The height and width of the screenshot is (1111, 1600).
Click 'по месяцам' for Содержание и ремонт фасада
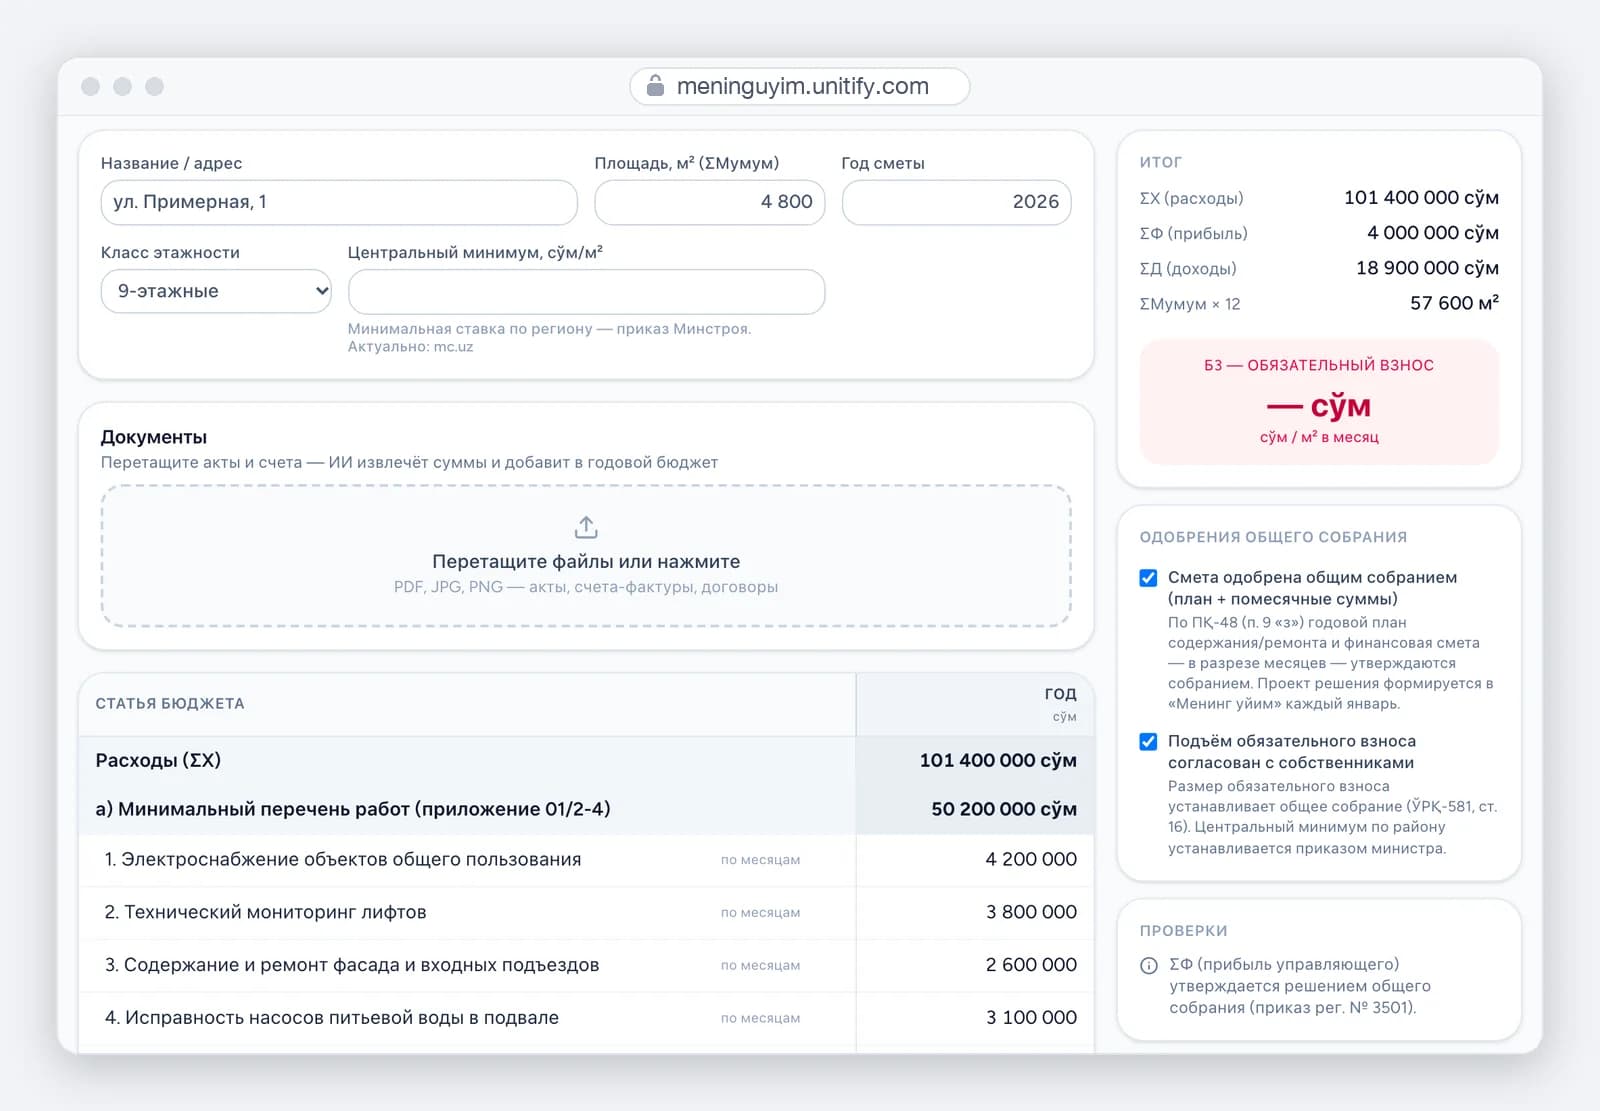760,966
